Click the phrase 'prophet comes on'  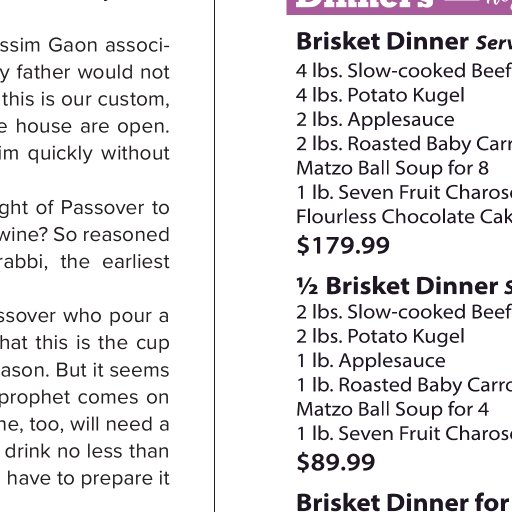(84, 398)
